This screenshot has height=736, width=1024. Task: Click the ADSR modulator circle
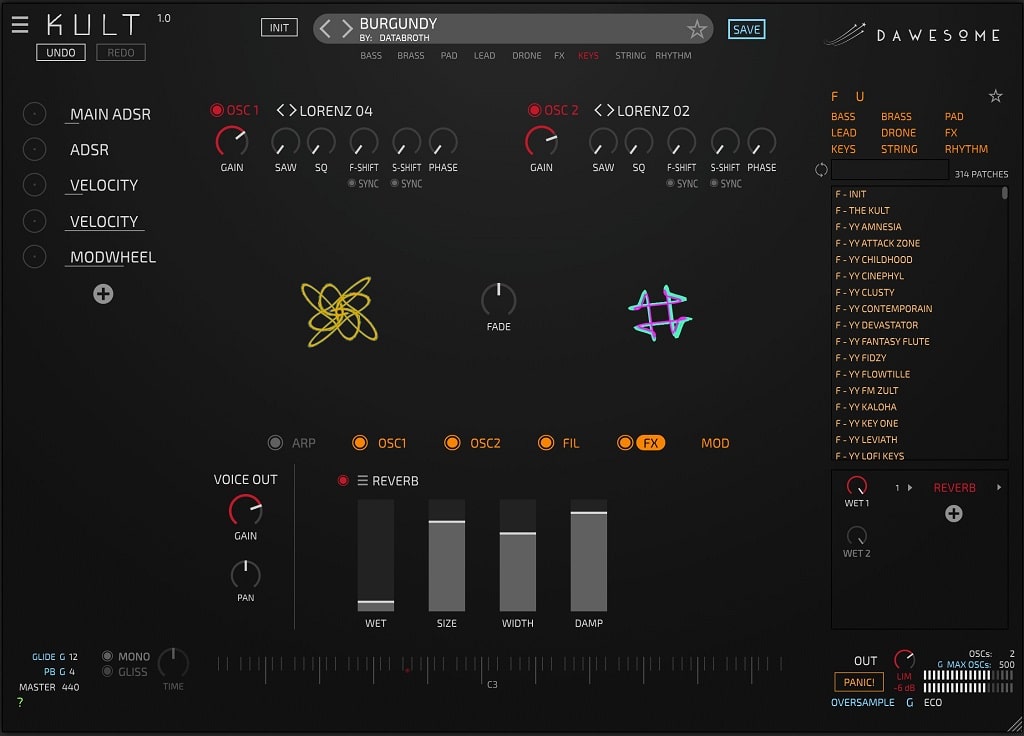click(x=35, y=150)
